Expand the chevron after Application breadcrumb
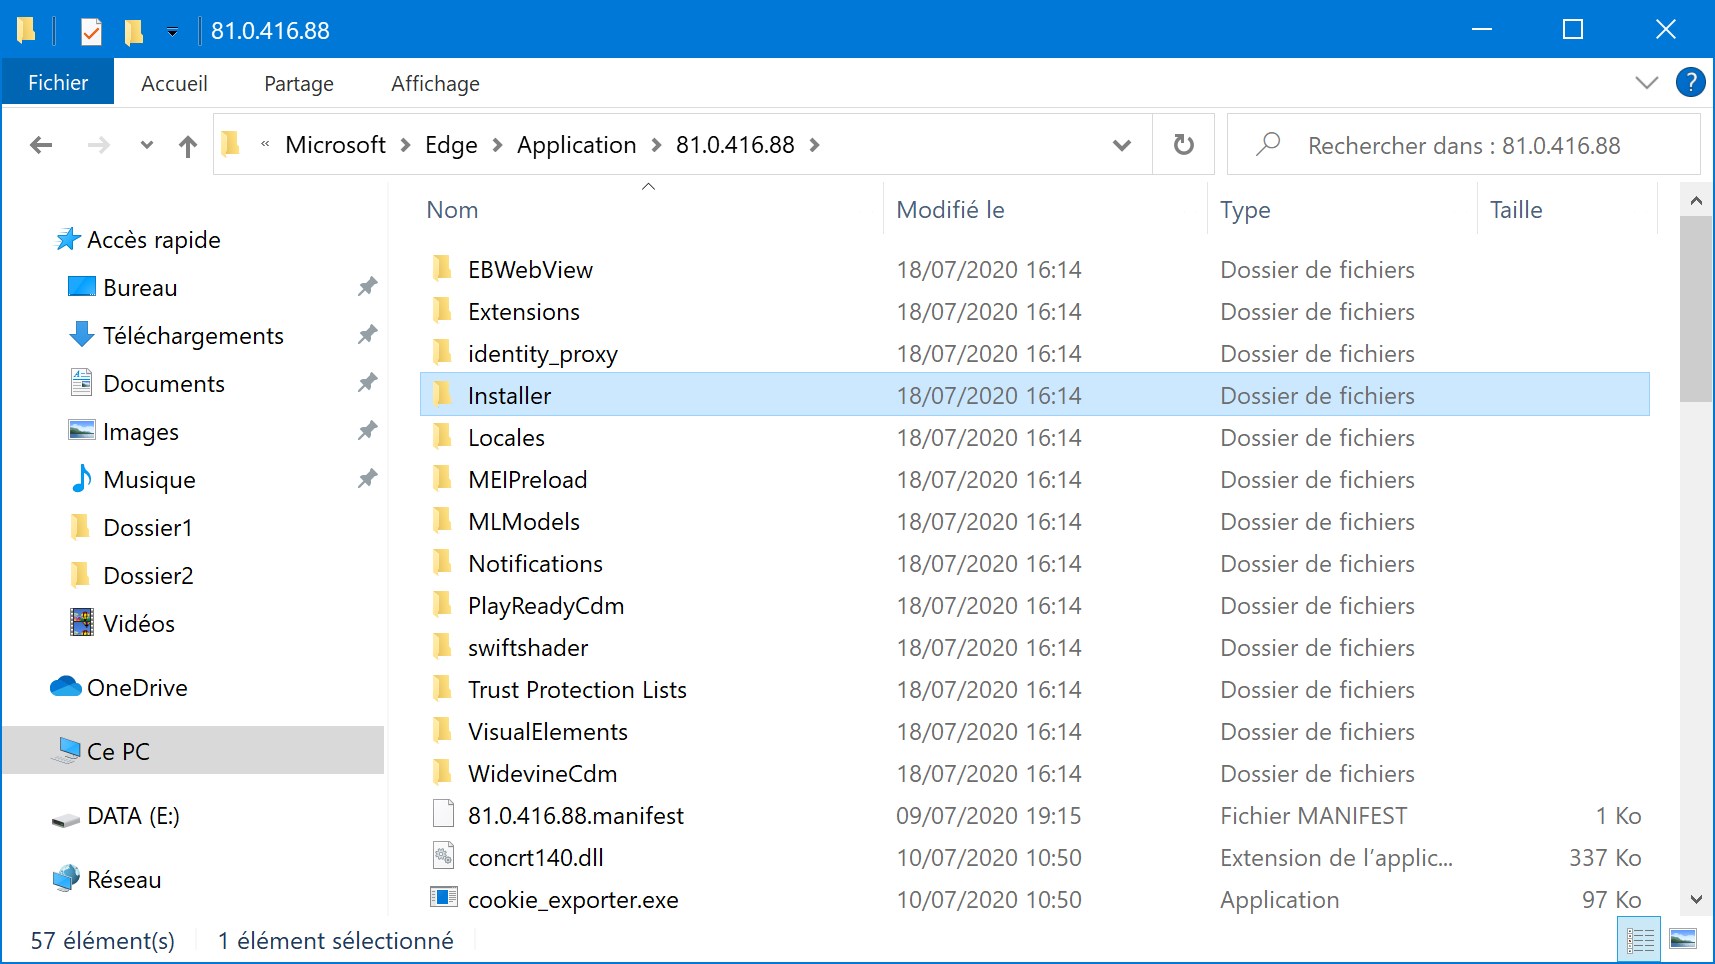The width and height of the screenshot is (1715, 964). (656, 146)
